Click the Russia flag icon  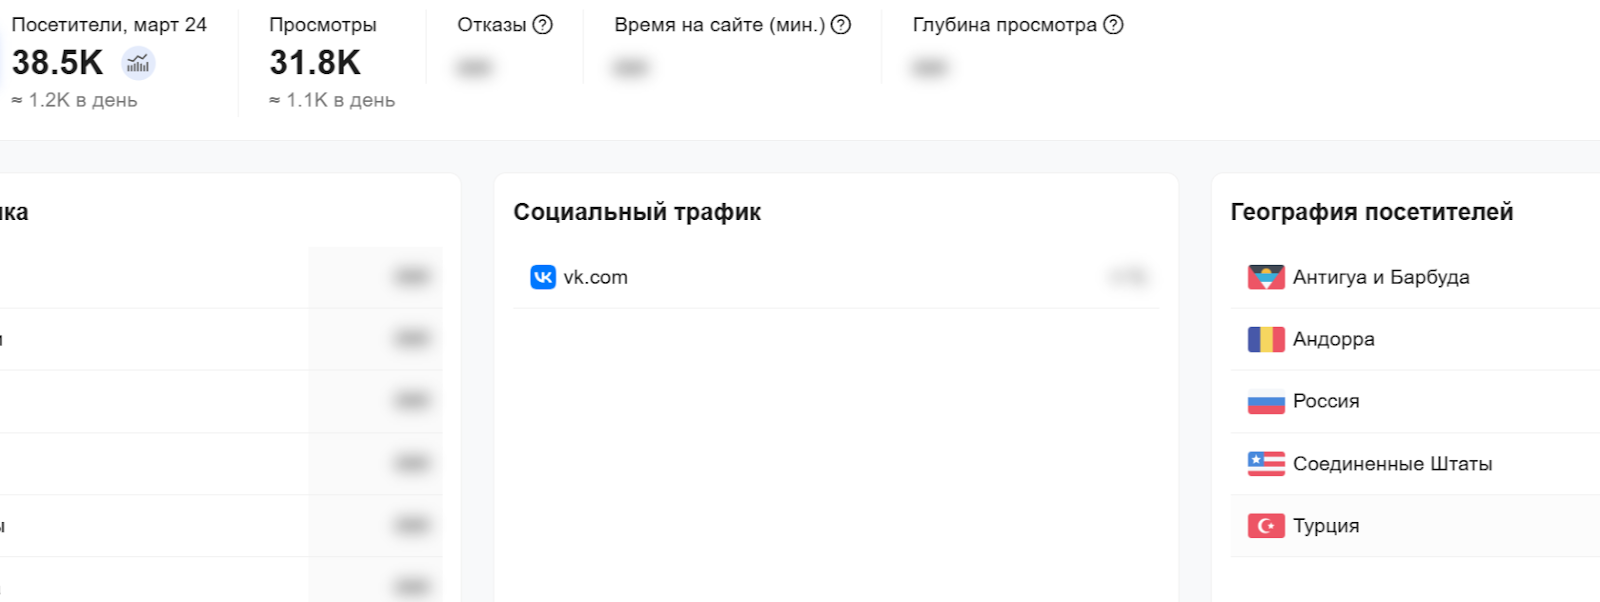[1265, 401]
